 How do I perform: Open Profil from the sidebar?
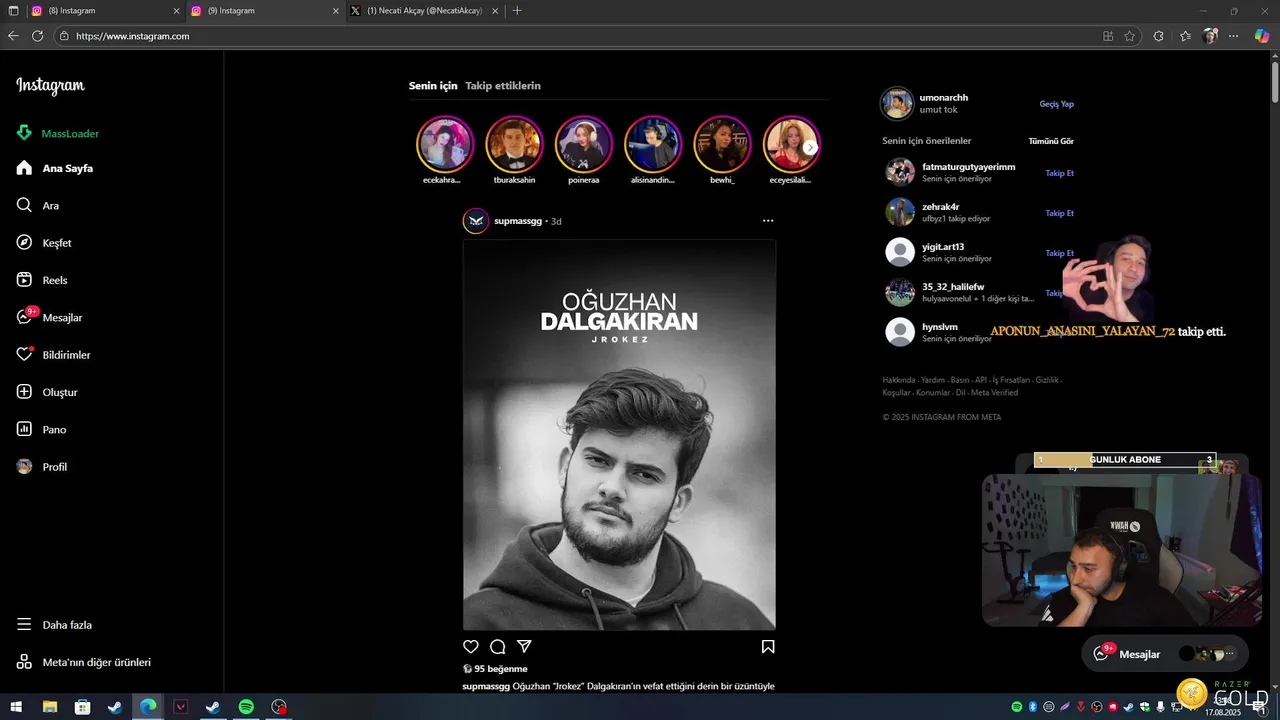click(x=42, y=467)
